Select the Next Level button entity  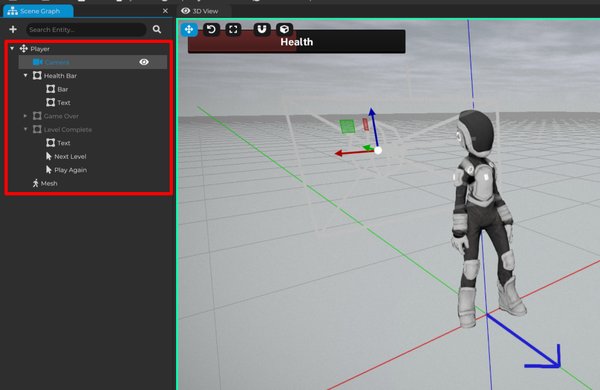point(70,157)
